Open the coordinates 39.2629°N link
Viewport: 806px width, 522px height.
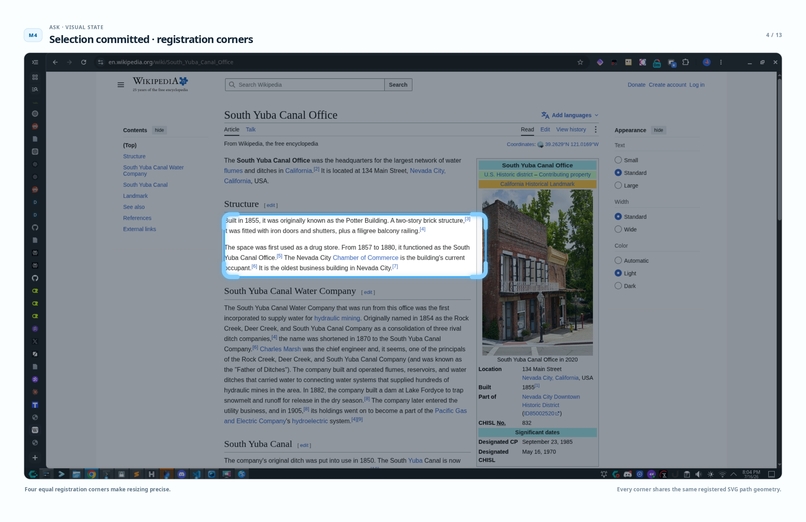click(572, 144)
